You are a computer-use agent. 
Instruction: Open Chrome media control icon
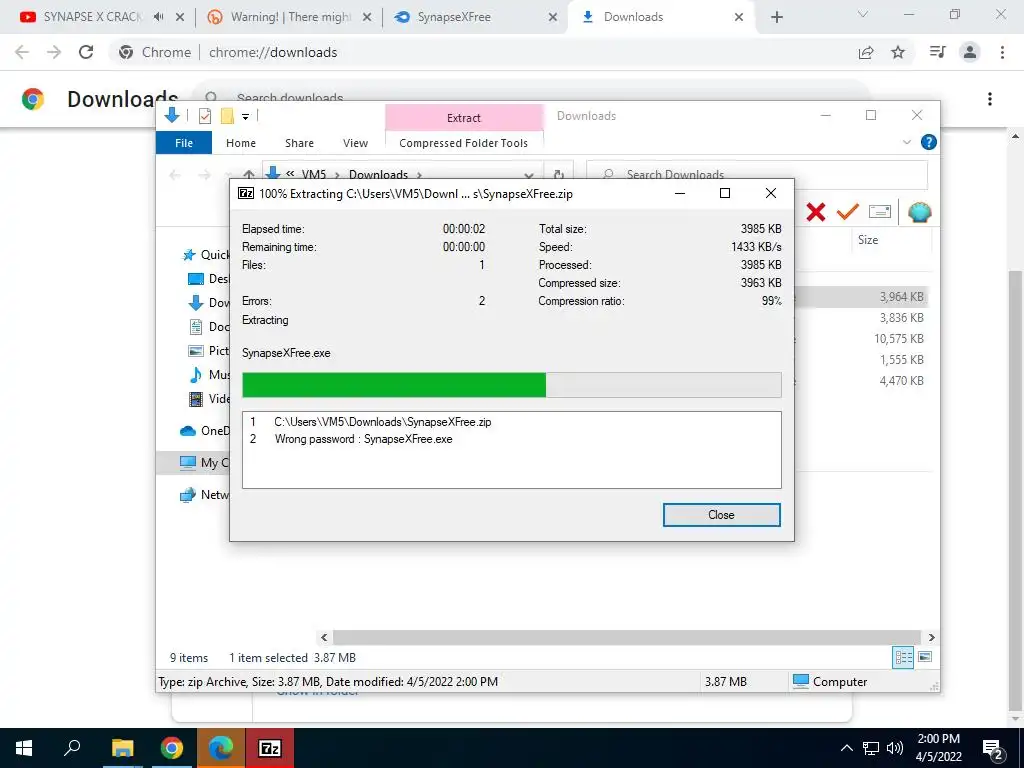coord(938,52)
